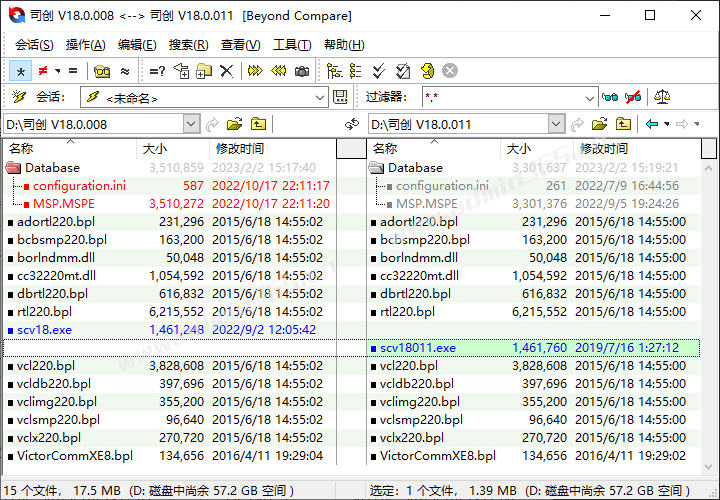Click the delete (X) toolbar icon

[x=226, y=71]
